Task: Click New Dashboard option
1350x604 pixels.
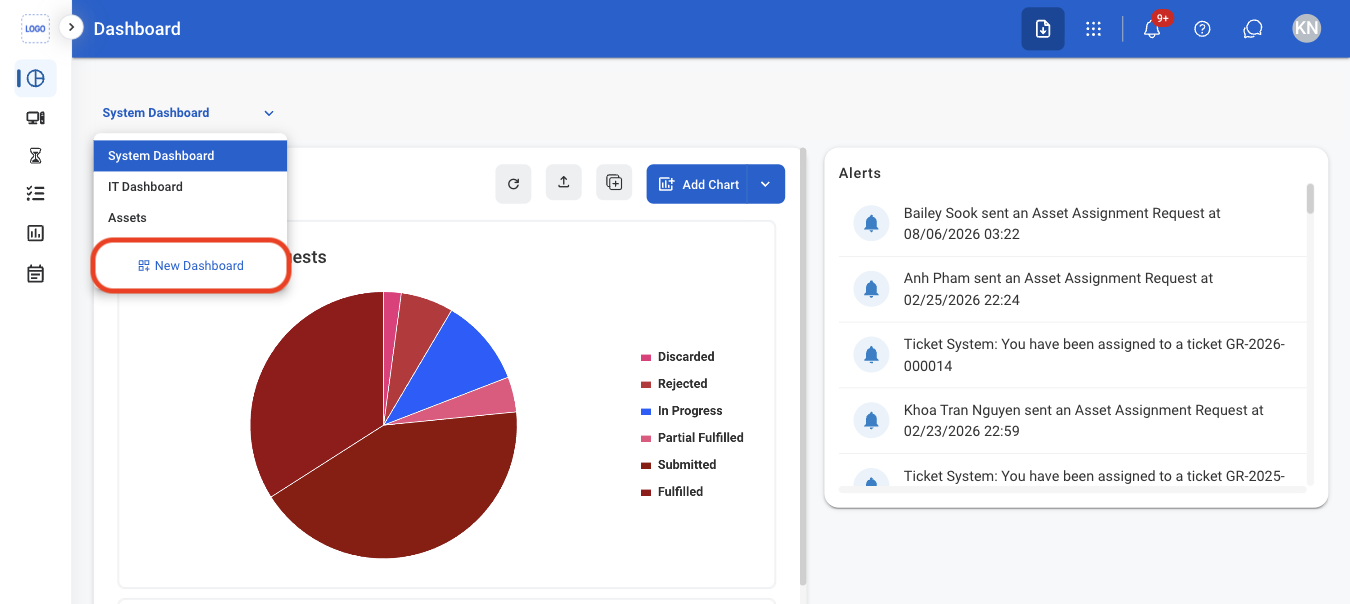Action: click(x=191, y=266)
